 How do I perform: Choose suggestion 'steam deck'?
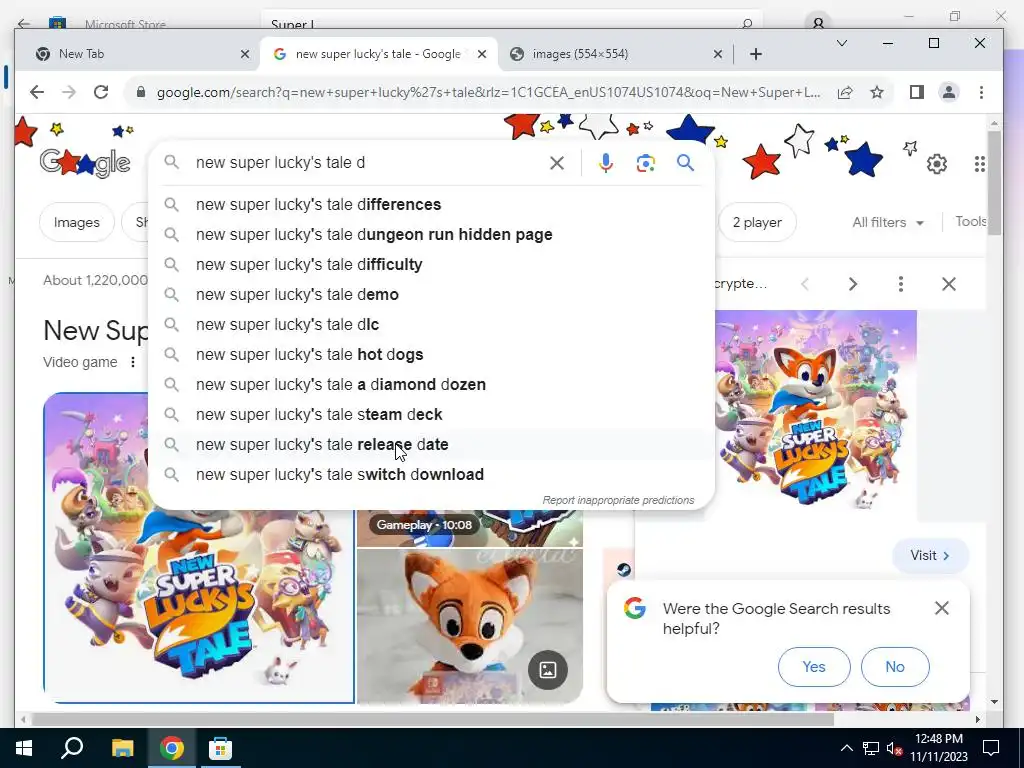[431, 415]
